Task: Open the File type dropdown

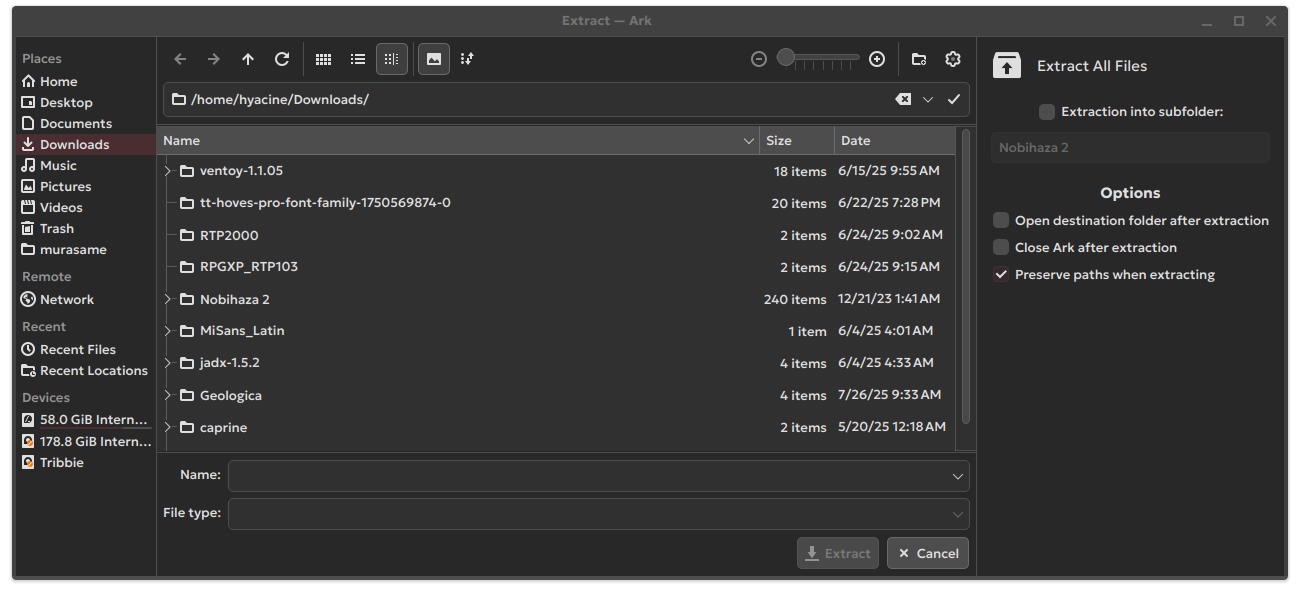Action: click(598, 514)
